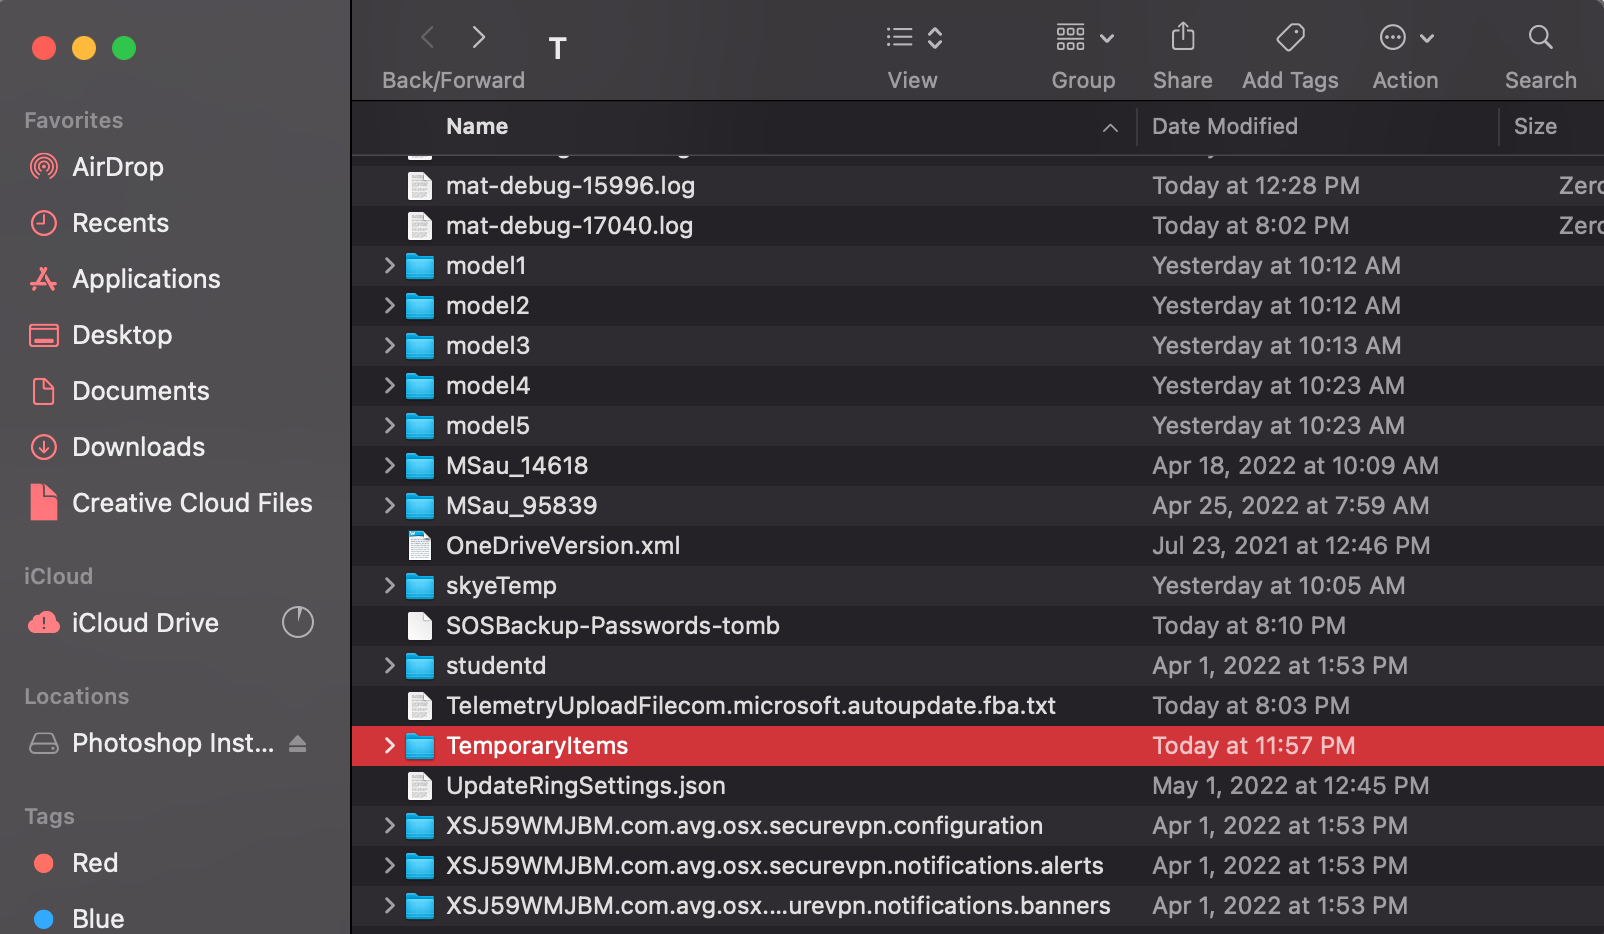
Task: Sort by the Name column header
Action: 477,127
